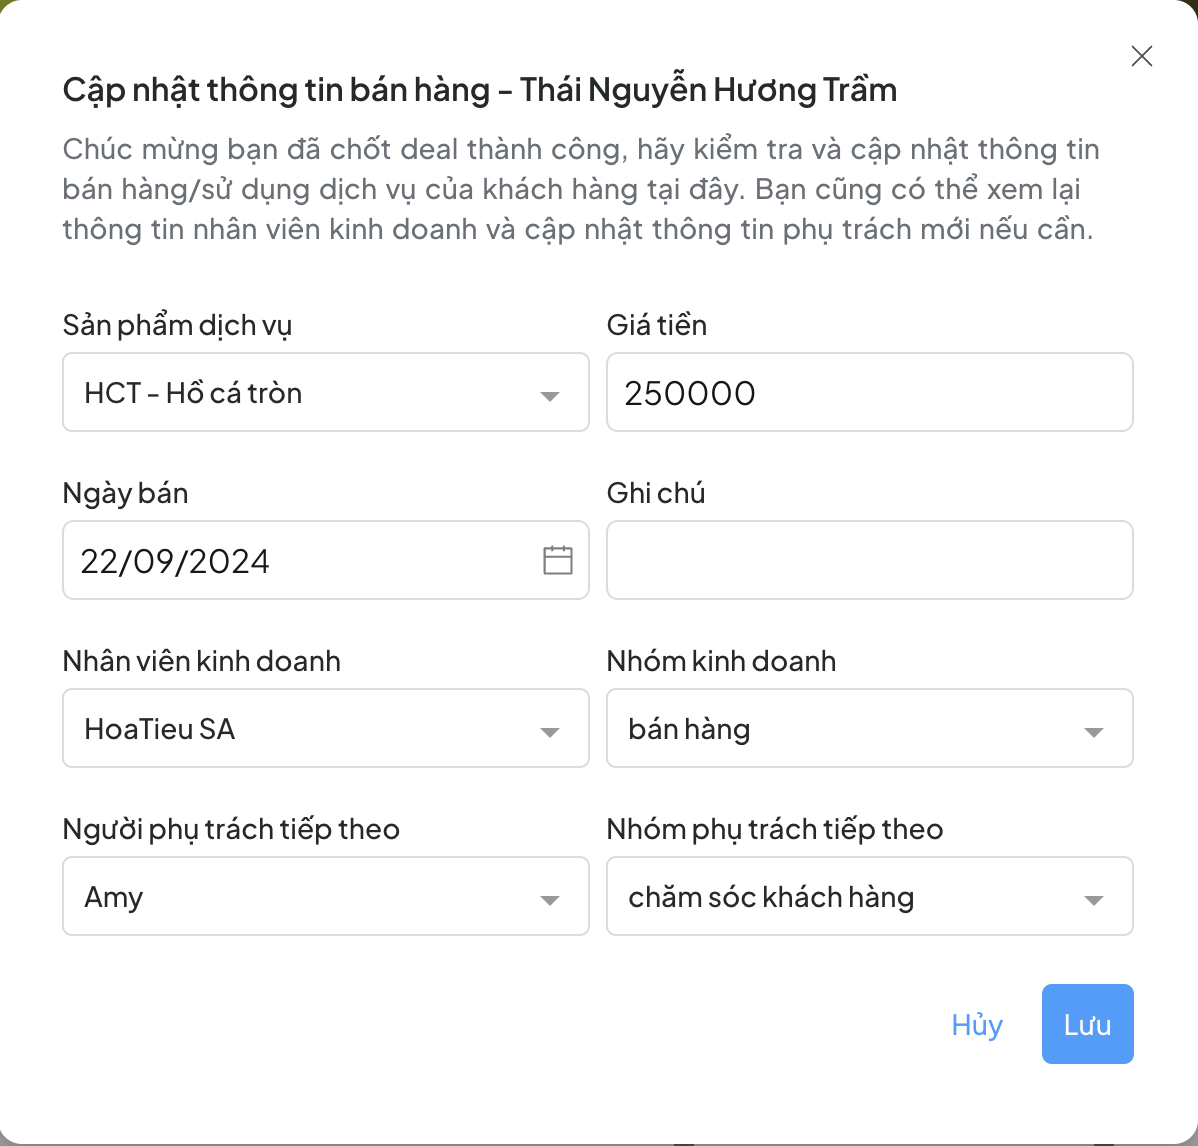The image size is (1198, 1146).
Task: Open the calendar date picker icon
Action: coord(557,560)
